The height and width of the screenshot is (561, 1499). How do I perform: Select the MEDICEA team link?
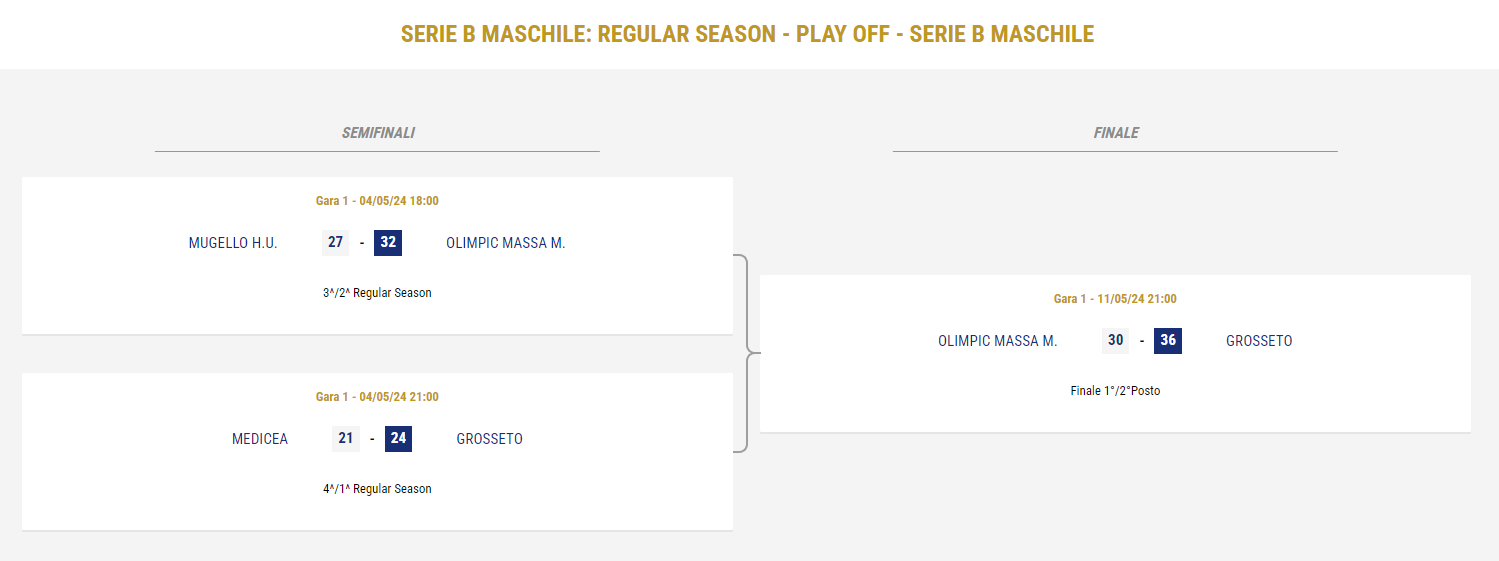[x=260, y=439]
